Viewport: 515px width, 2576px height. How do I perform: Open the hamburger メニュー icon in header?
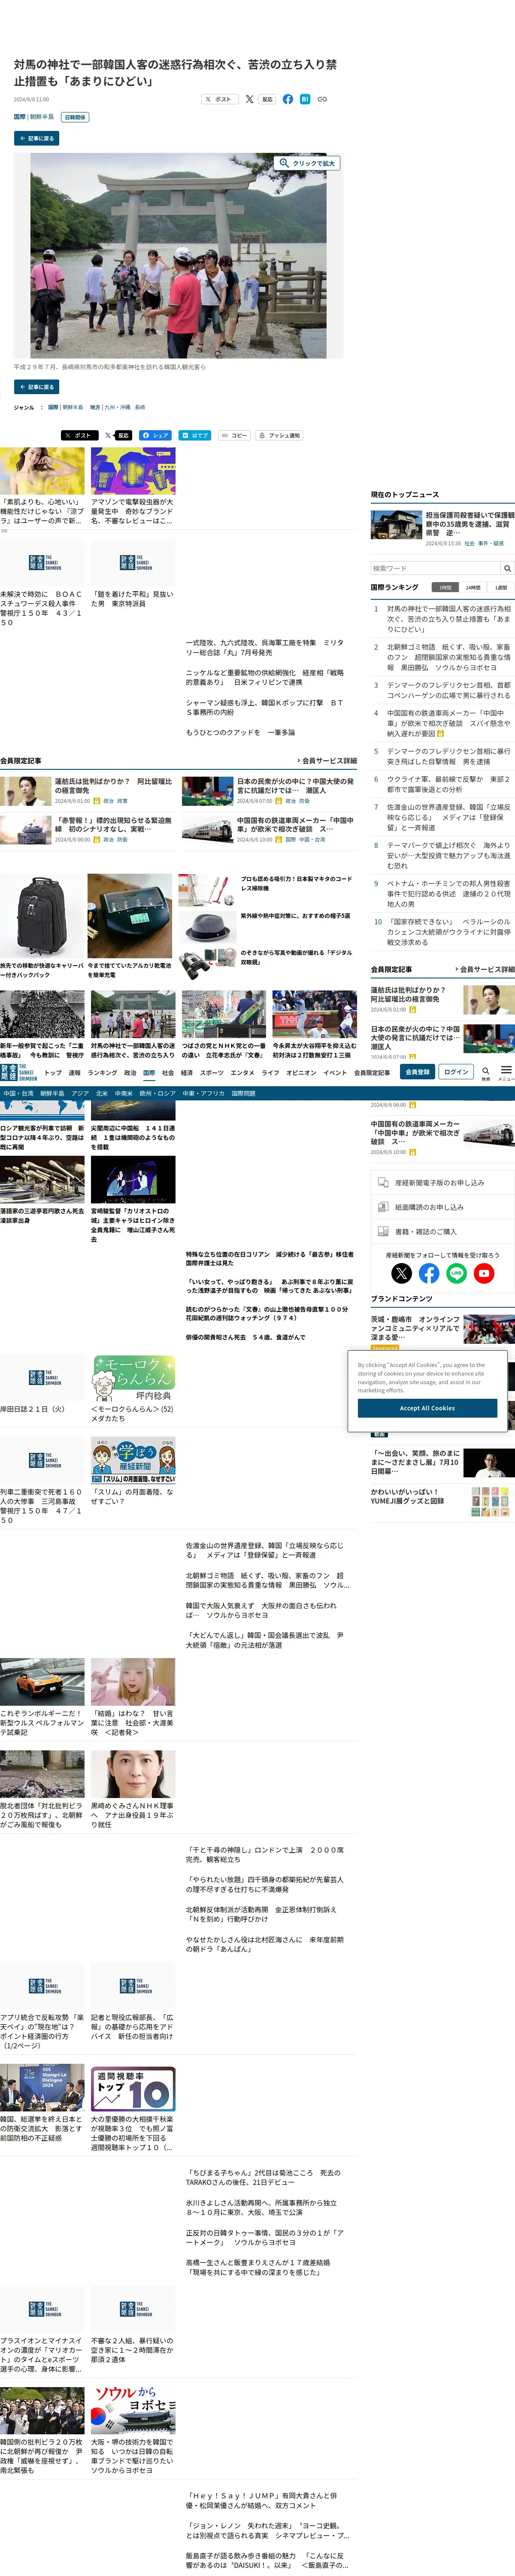coord(506,1072)
